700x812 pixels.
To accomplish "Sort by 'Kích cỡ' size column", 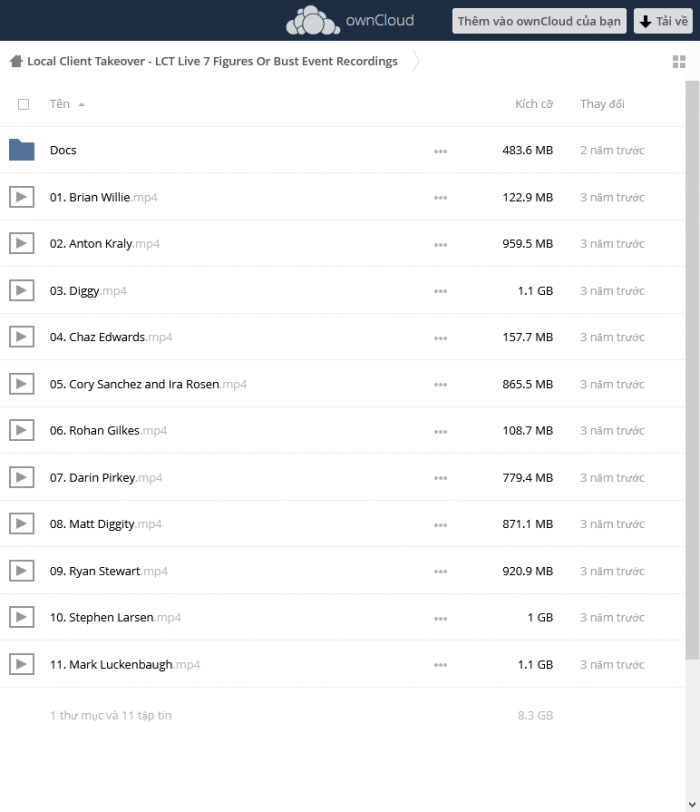I will coord(534,104).
